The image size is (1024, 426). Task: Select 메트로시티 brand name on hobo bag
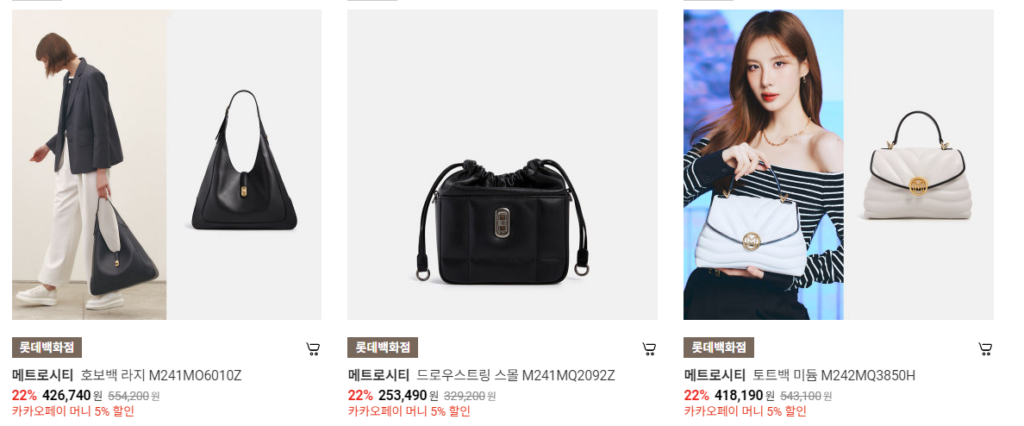point(43,376)
